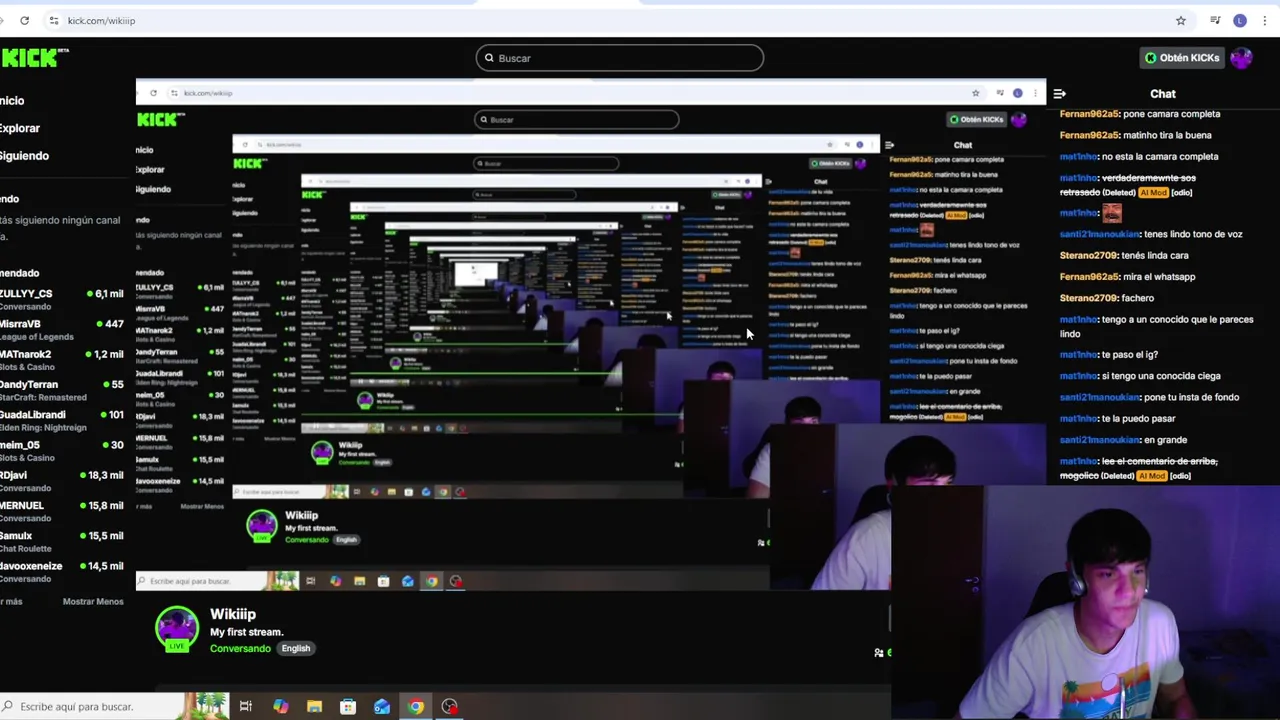Screen dimensions: 1280x720
Task: Open Windows Task View
Action: [245, 707]
